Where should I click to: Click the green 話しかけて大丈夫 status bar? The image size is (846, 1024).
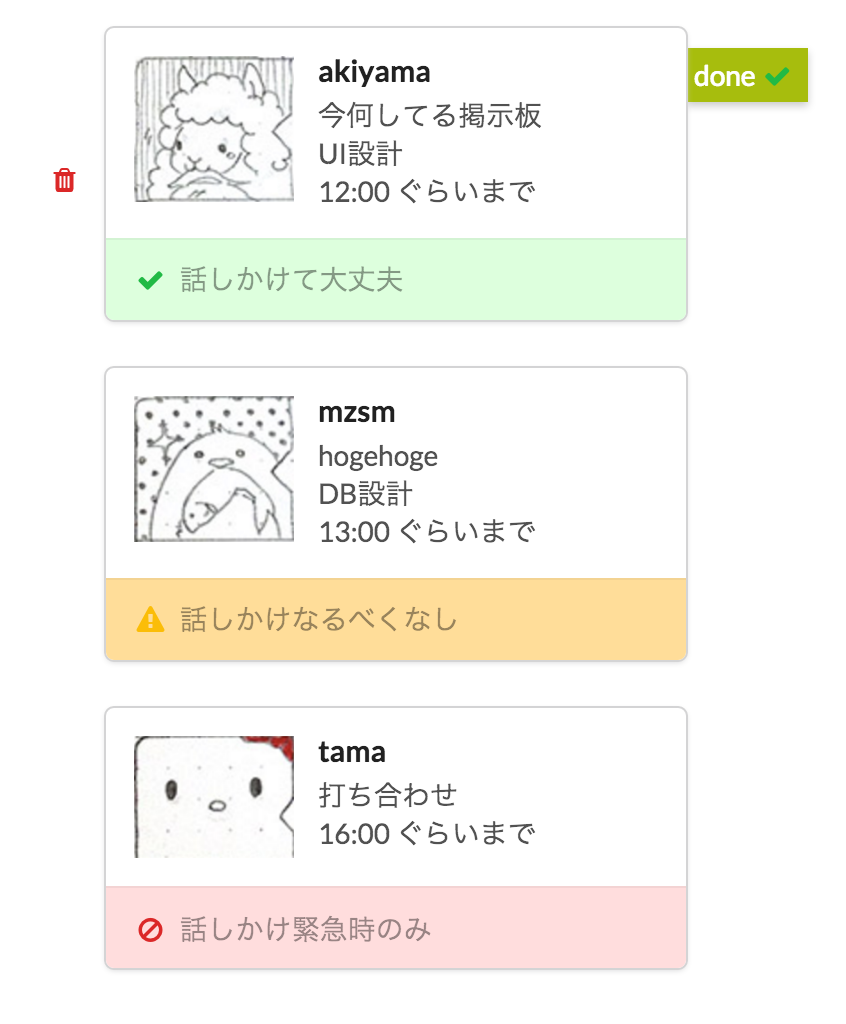[396, 280]
